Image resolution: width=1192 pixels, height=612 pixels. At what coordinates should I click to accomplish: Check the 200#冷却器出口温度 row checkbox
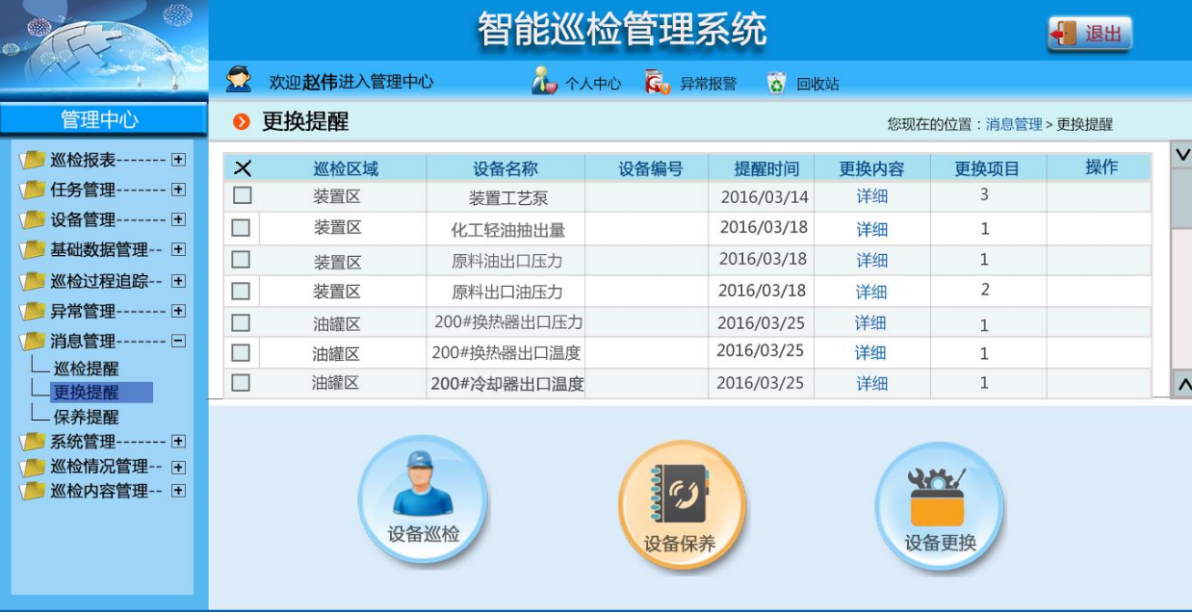240,384
